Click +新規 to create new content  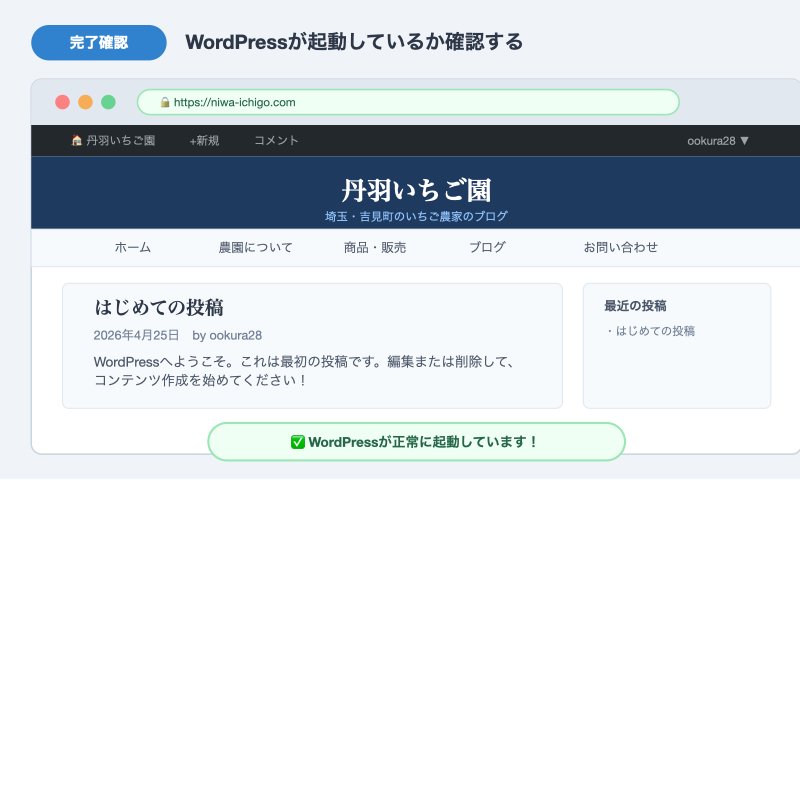(204, 140)
